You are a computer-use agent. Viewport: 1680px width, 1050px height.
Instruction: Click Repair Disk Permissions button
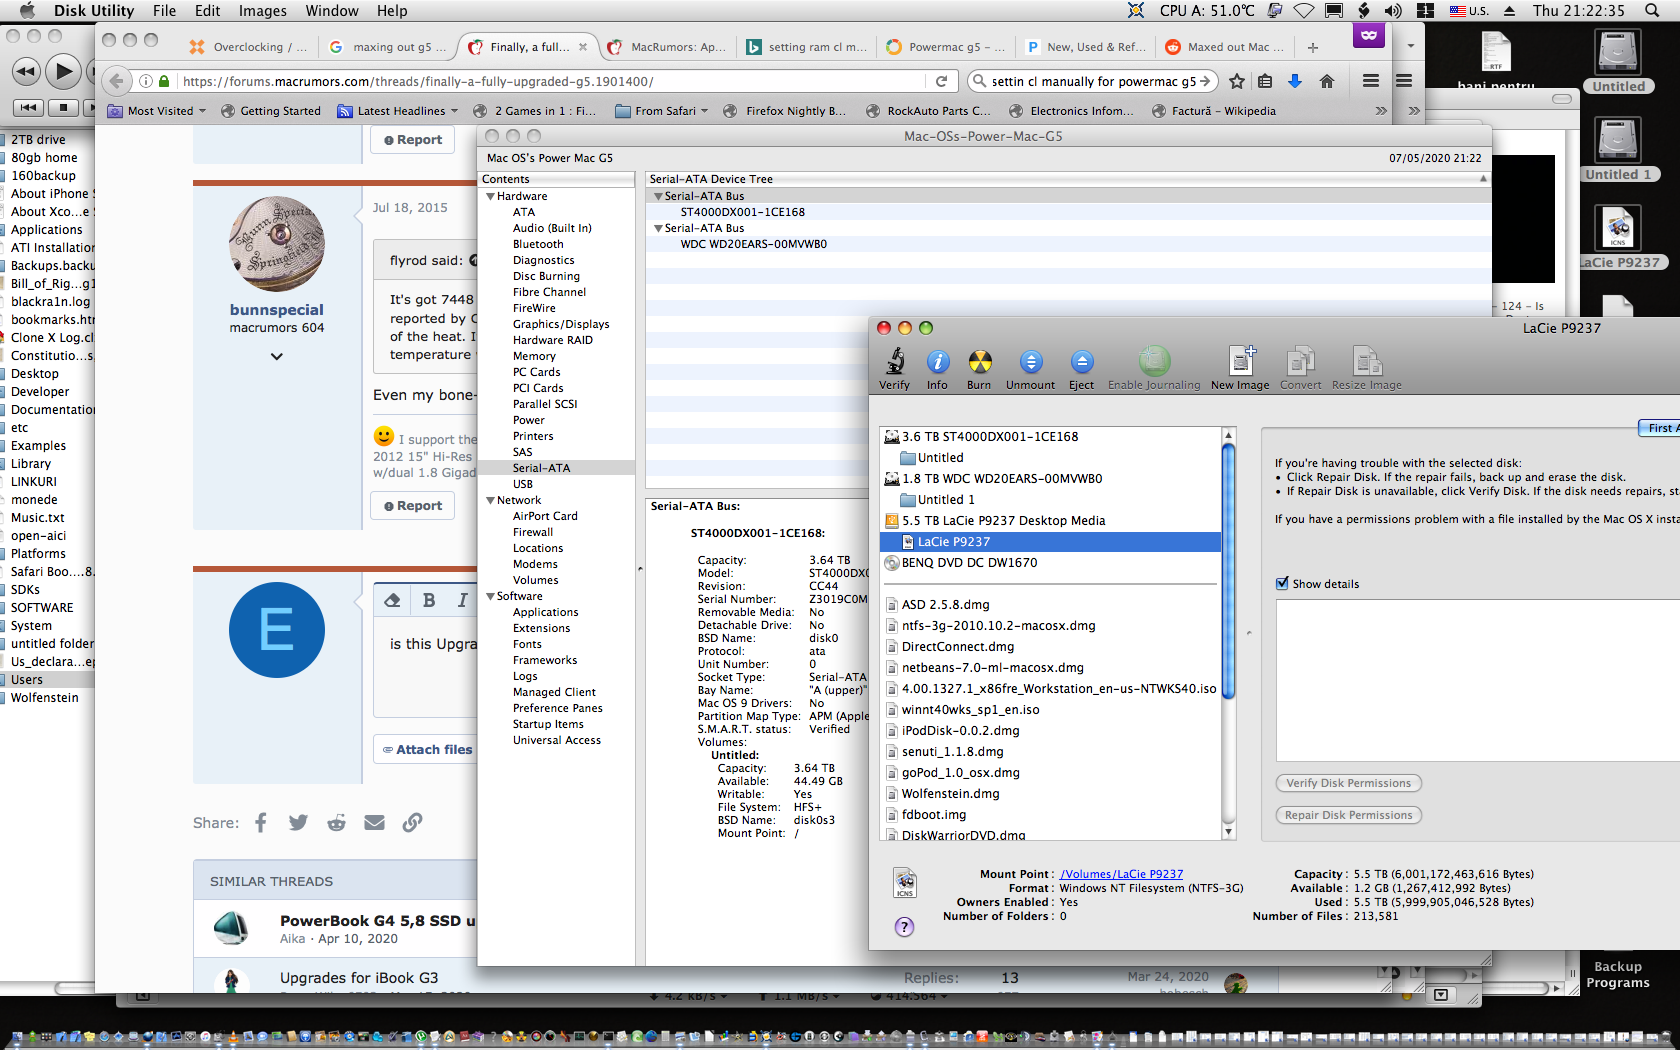tap(1348, 815)
